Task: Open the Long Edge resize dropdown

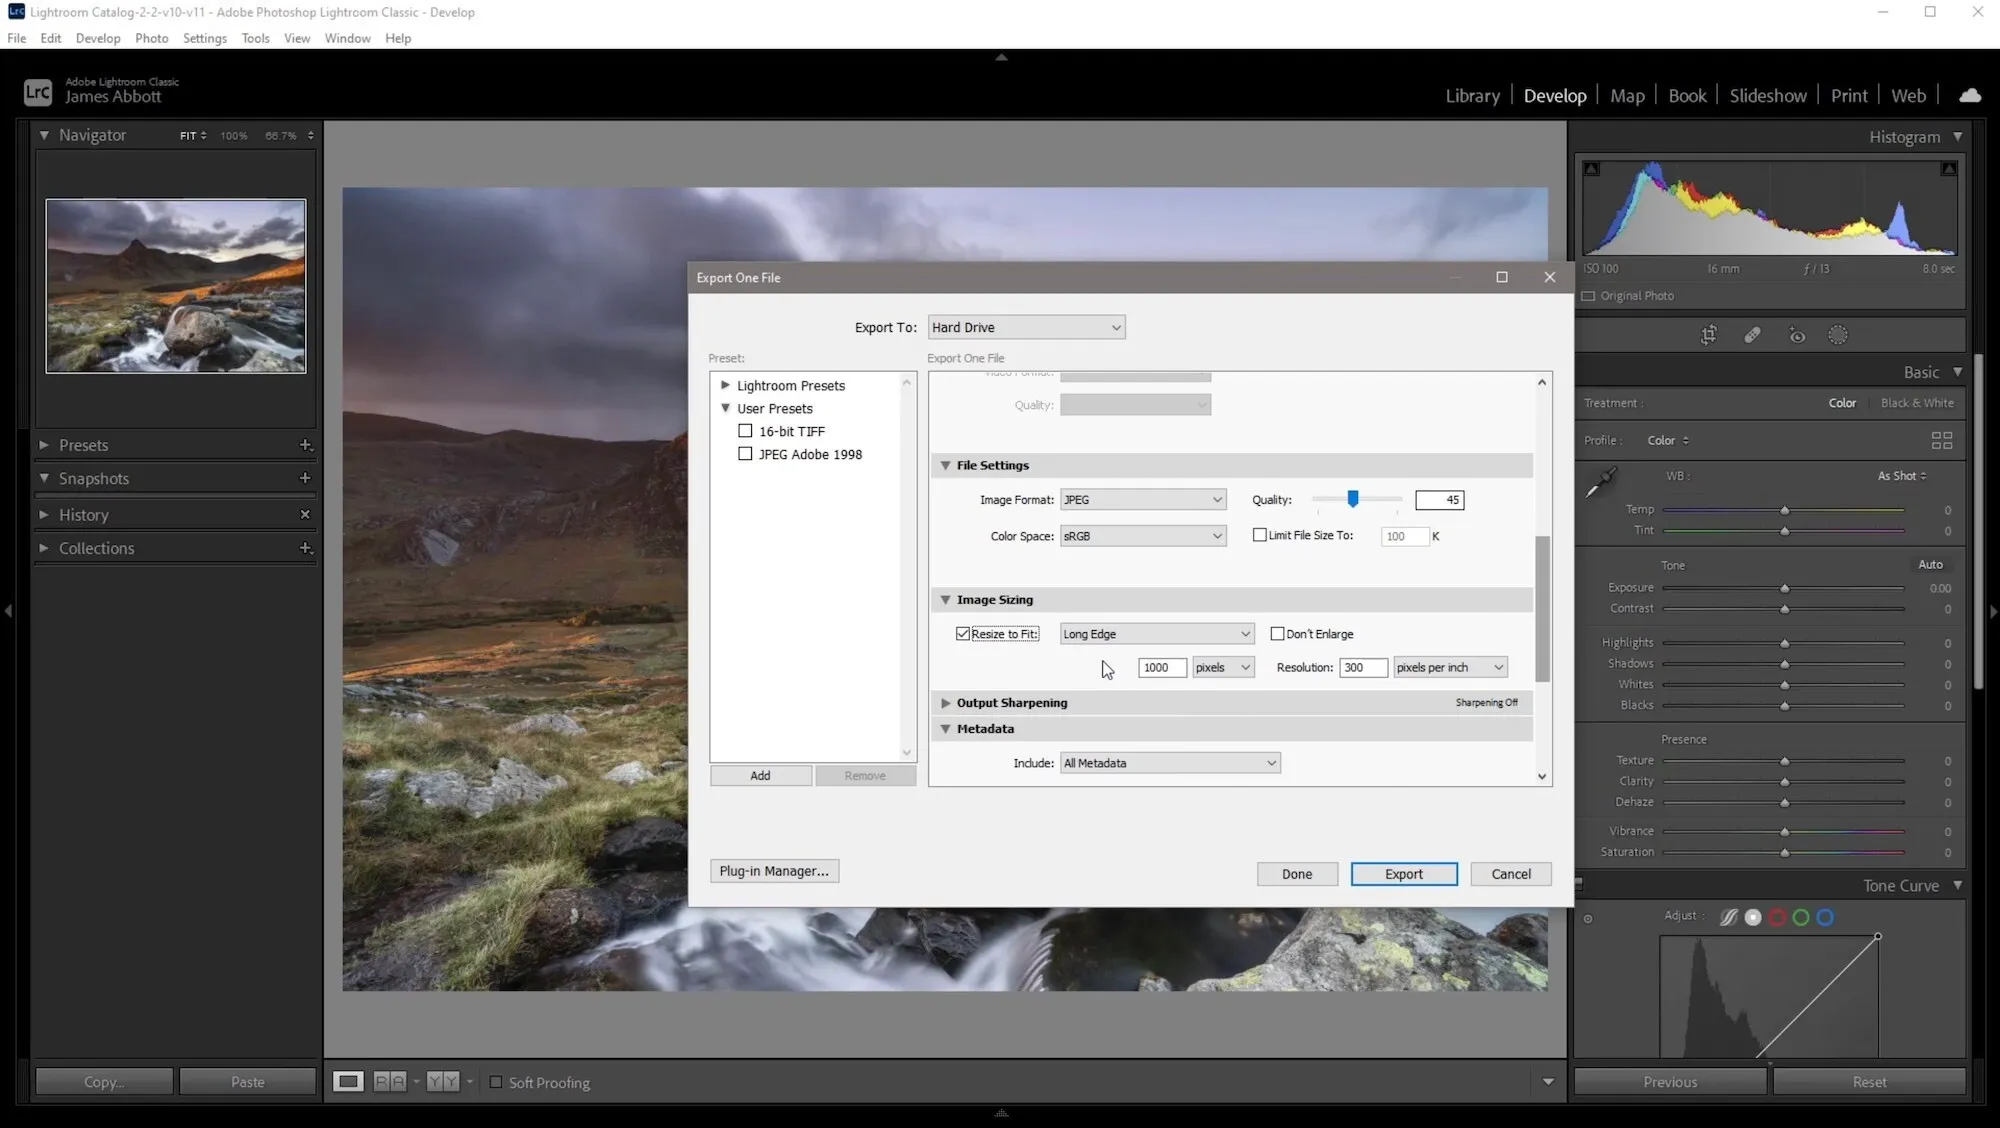Action: tap(1157, 634)
